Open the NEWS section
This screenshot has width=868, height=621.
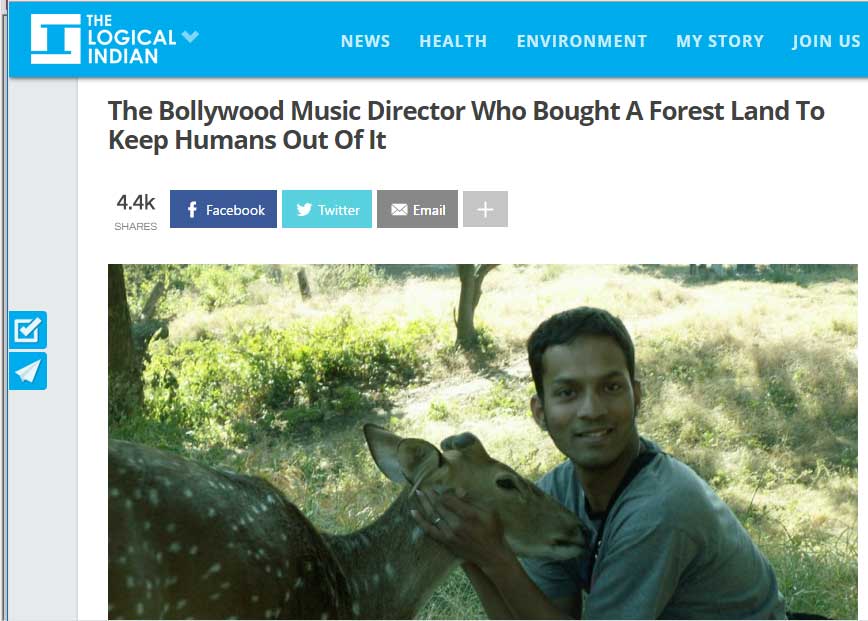coord(365,41)
